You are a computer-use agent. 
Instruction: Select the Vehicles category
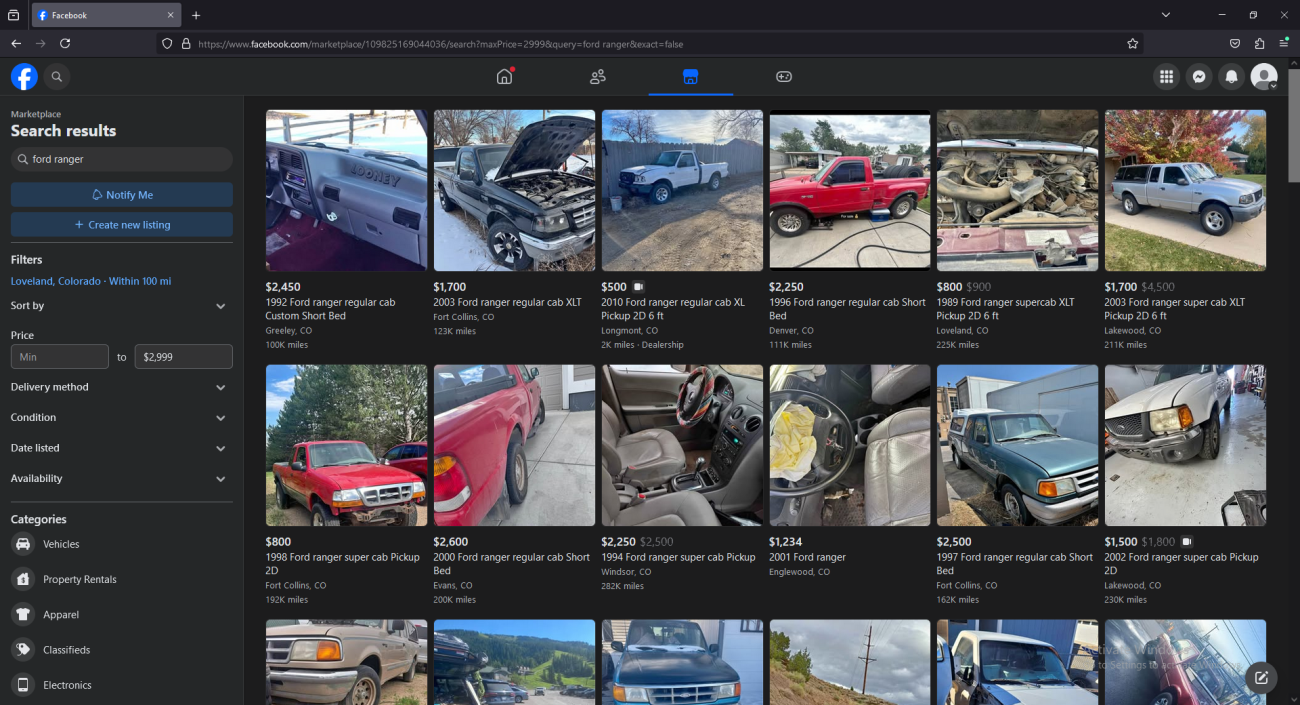61,544
